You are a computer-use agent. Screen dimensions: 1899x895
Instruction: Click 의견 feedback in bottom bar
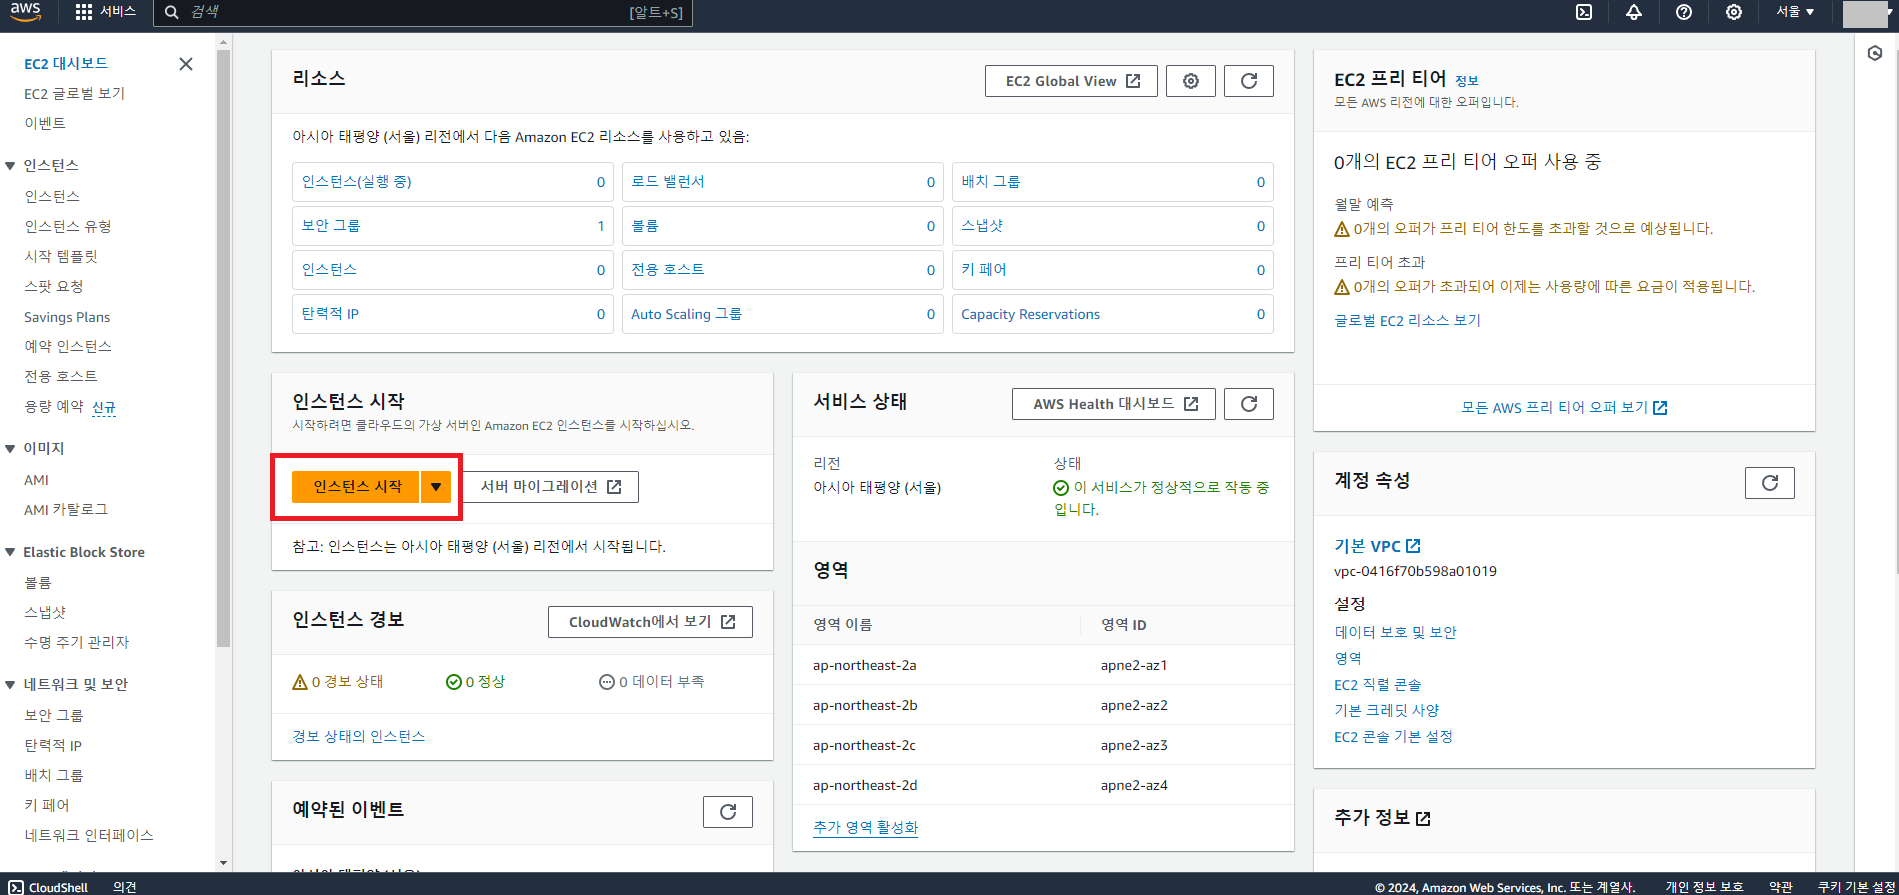[x=124, y=887]
